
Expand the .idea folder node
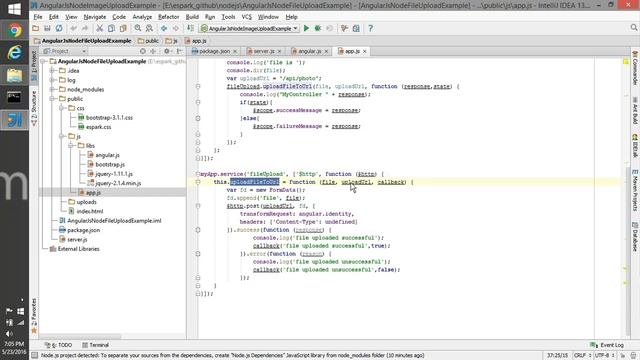click(52, 71)
